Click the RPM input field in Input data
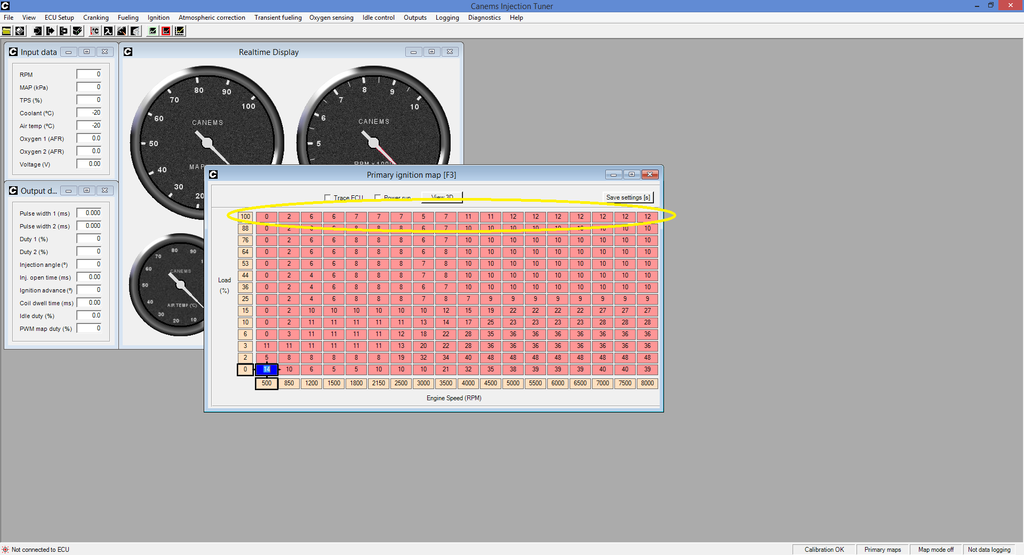 pos(89,74)
